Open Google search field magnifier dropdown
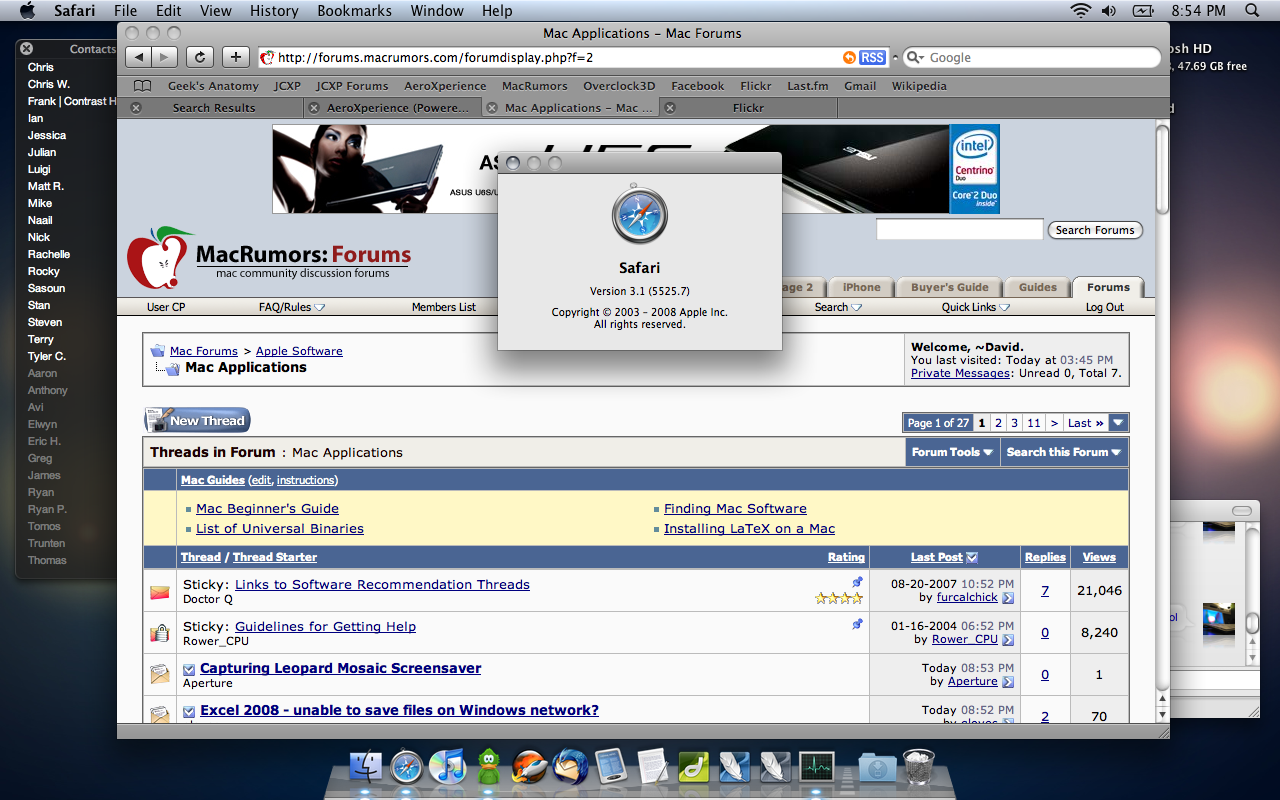Viewport: 1280px width, 800px height. click(x=914, y=58)
